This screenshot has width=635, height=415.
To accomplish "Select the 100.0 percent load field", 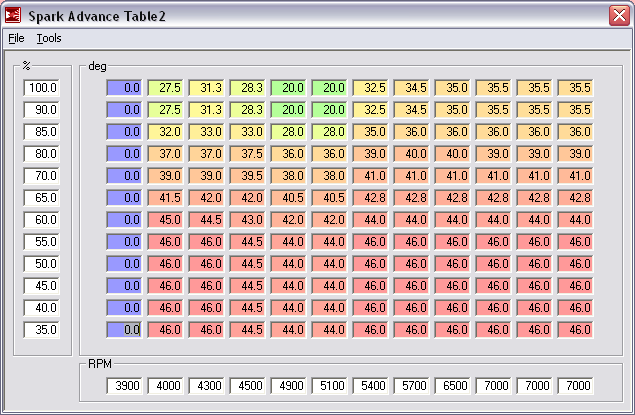I will click(x=42, y=88).
